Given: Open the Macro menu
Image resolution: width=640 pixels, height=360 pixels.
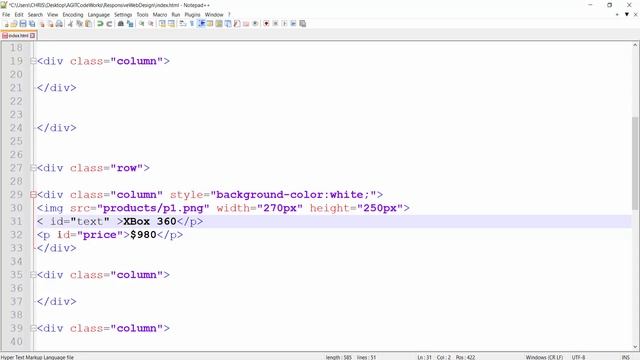Looking at the screenshot, I should point(160,15).
